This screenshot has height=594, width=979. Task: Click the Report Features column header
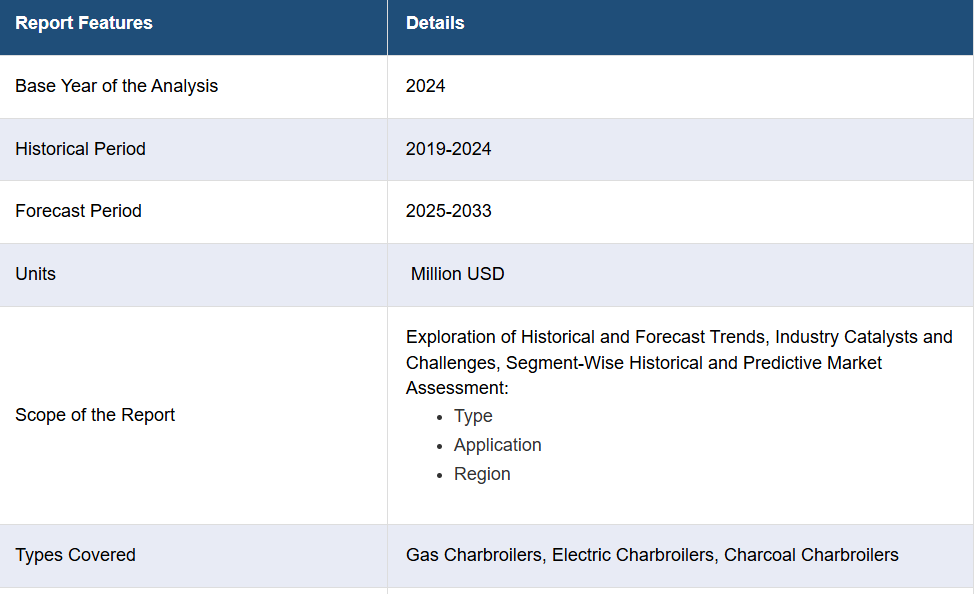click(x=84, y=23)
